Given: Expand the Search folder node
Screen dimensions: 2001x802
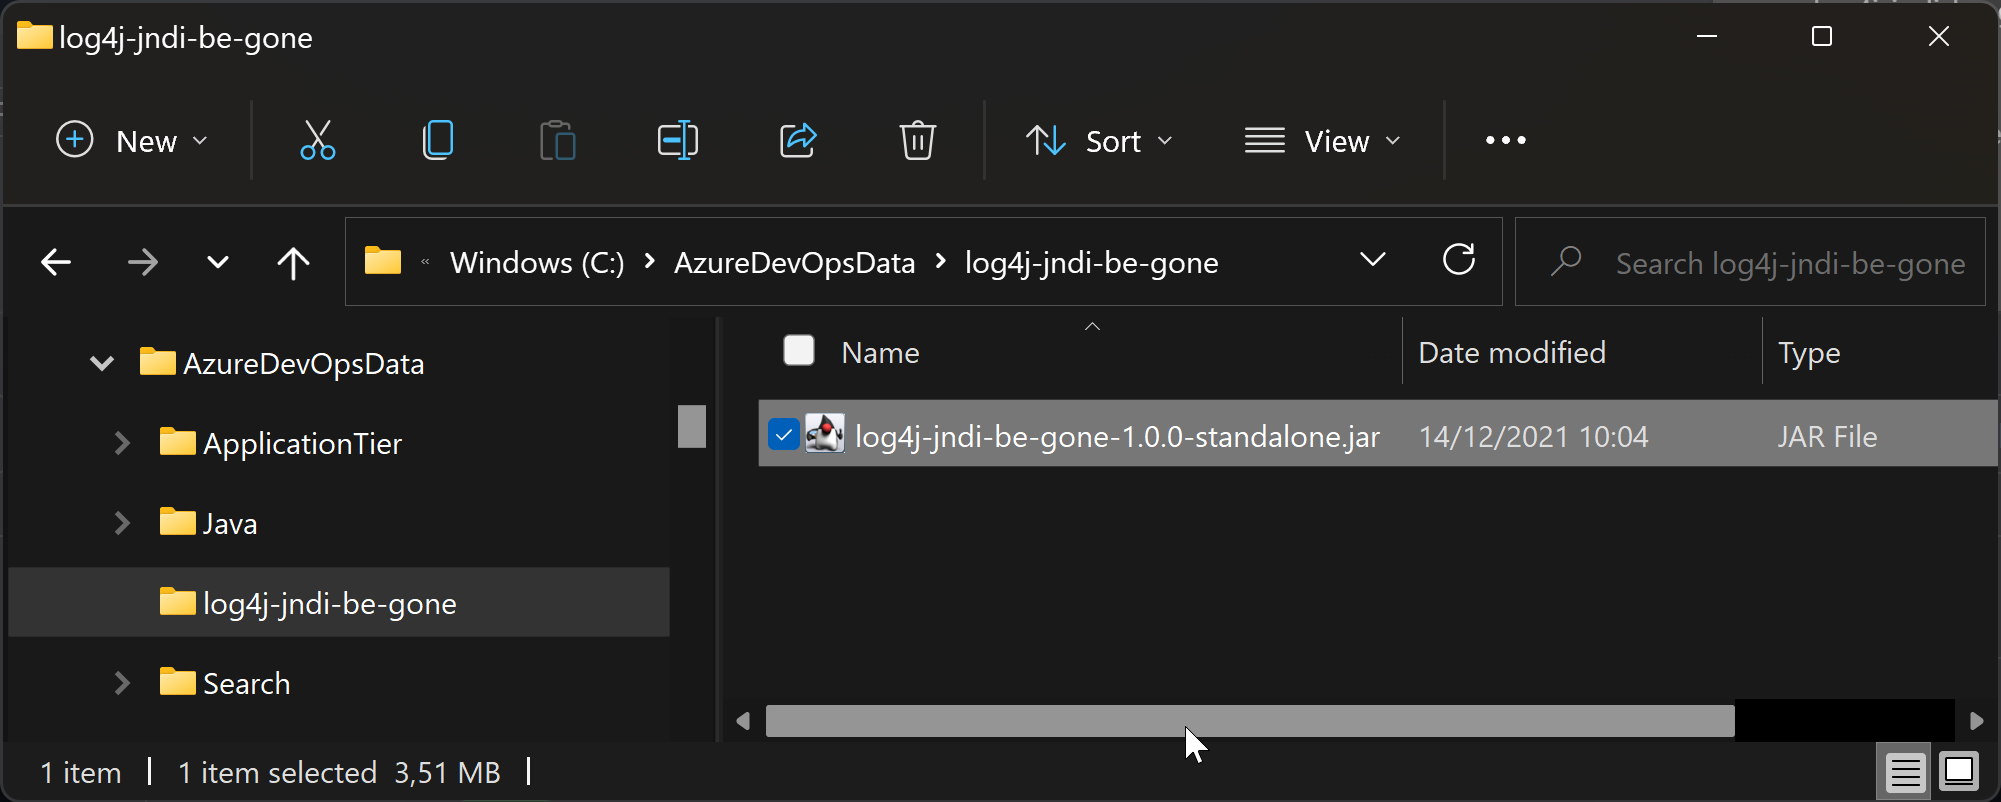Looking at the screenshot, I should [x=122, y=683].
